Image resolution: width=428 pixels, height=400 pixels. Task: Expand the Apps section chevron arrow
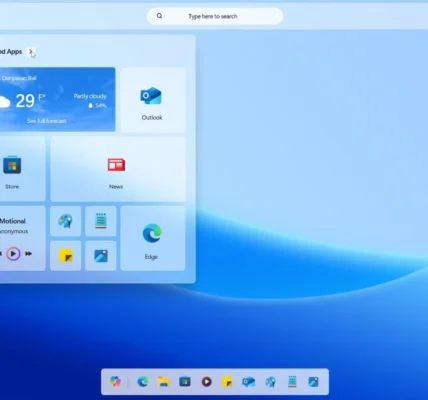[x=30, y=52]
